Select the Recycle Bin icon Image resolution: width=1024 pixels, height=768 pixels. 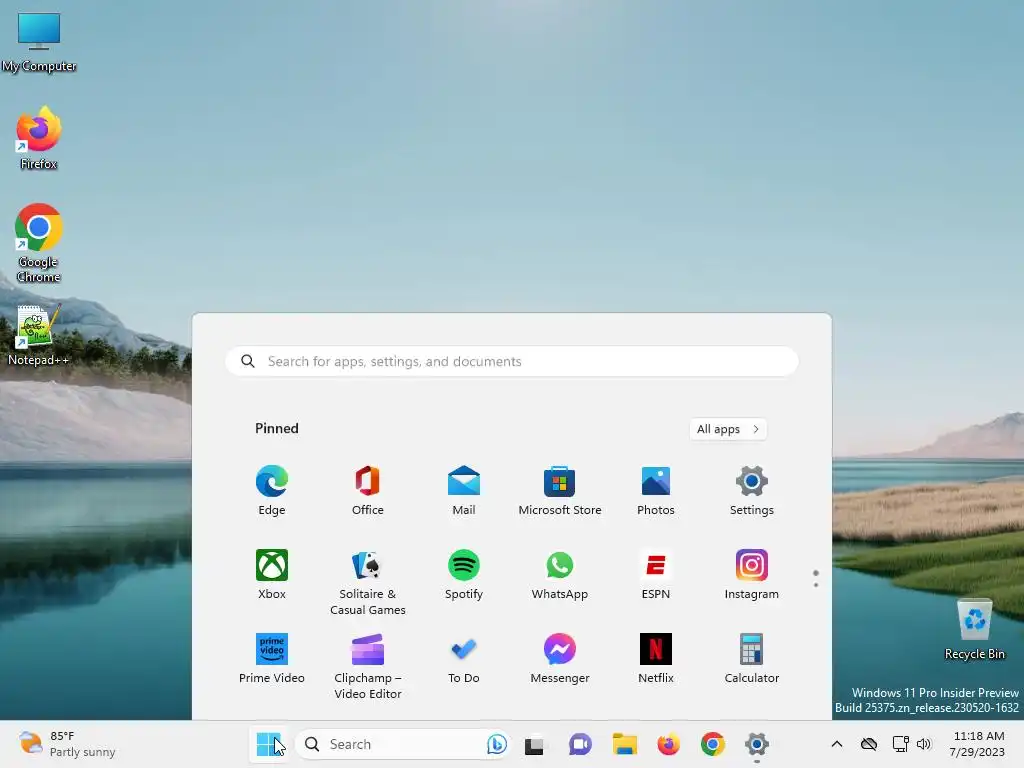(x=974, y=630)
